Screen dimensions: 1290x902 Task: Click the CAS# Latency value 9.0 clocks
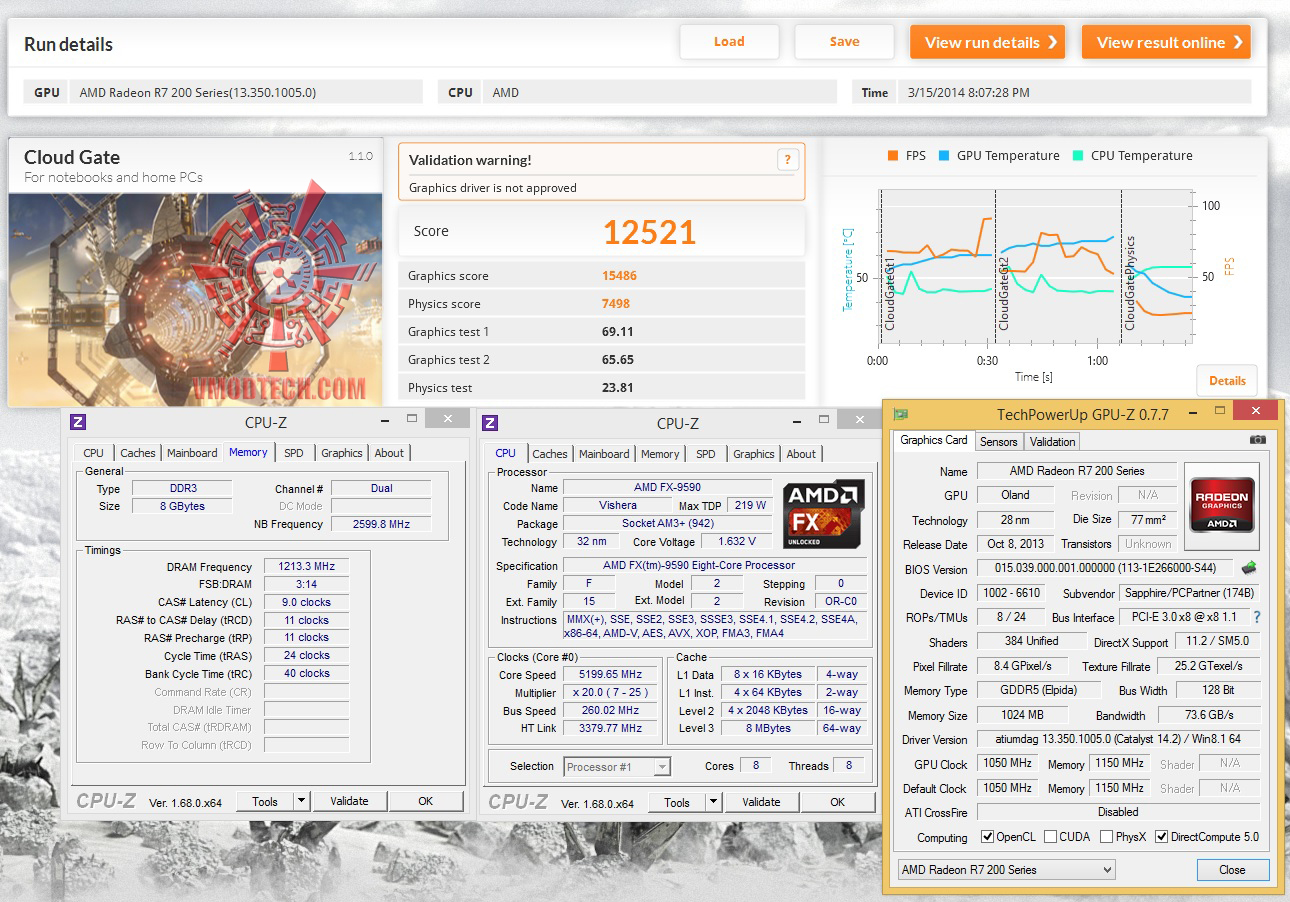[306, 602]
